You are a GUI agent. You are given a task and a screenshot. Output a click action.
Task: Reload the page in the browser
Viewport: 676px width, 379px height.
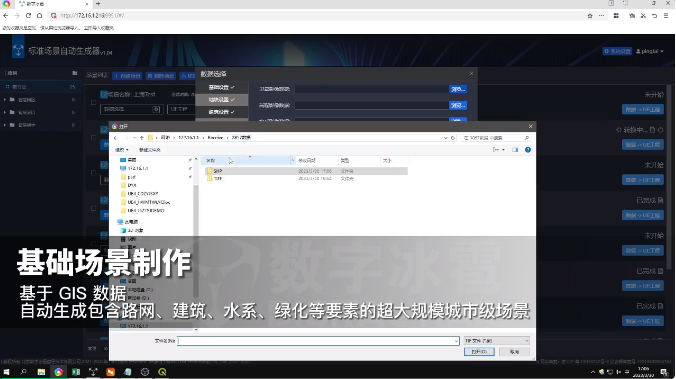coord(28,16)
